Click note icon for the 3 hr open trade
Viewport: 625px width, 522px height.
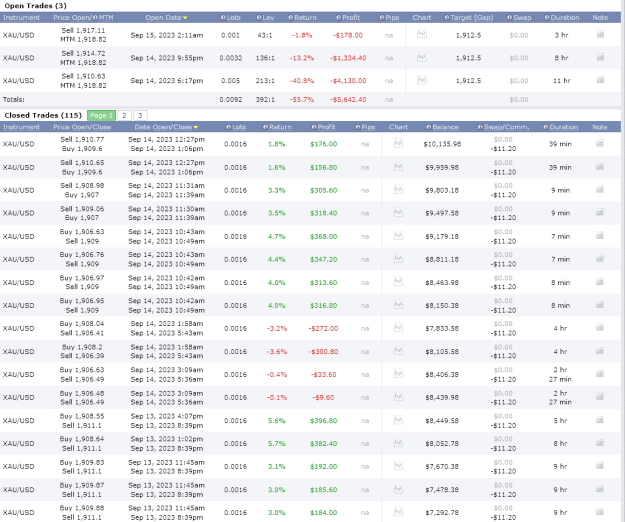(x=600, y=34)
